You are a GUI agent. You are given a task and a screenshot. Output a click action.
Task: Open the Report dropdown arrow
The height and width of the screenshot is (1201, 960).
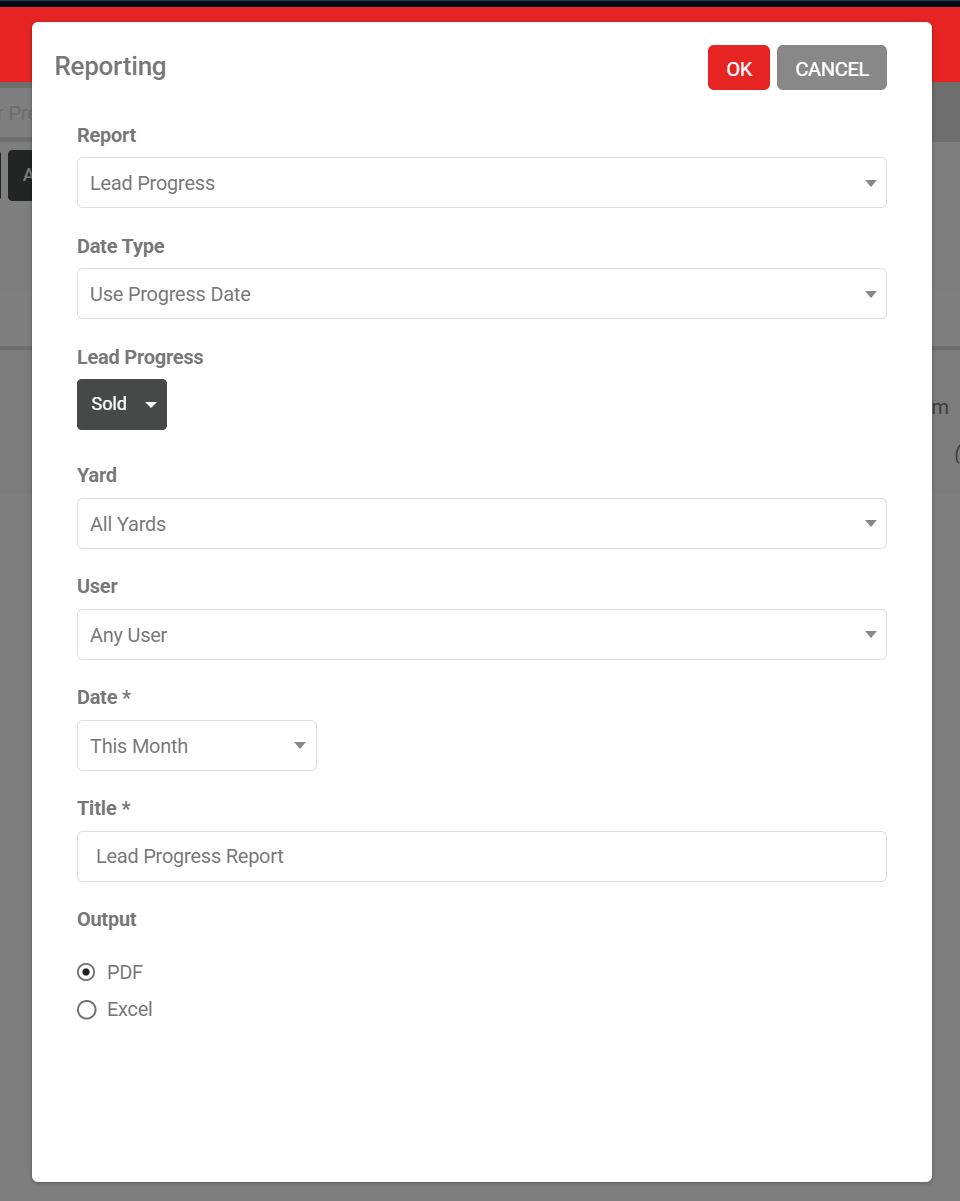(x=871, y=182)
